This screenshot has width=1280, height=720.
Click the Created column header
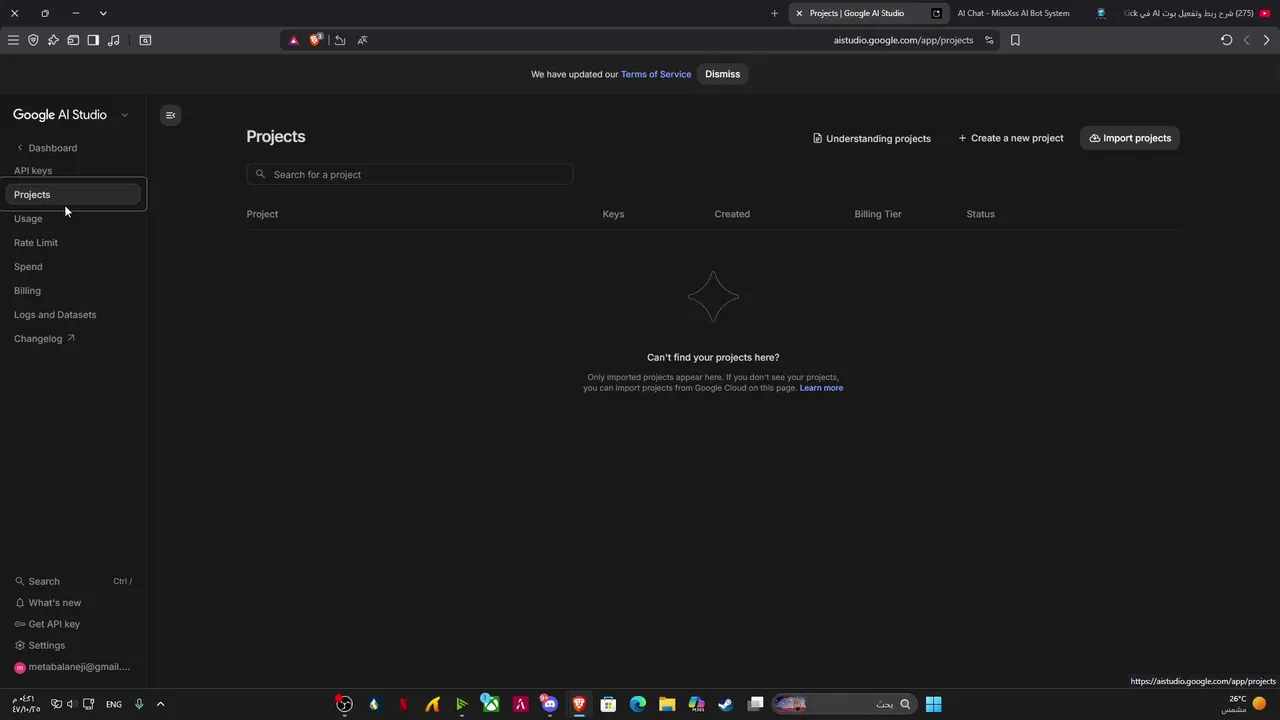pos(732,214)
